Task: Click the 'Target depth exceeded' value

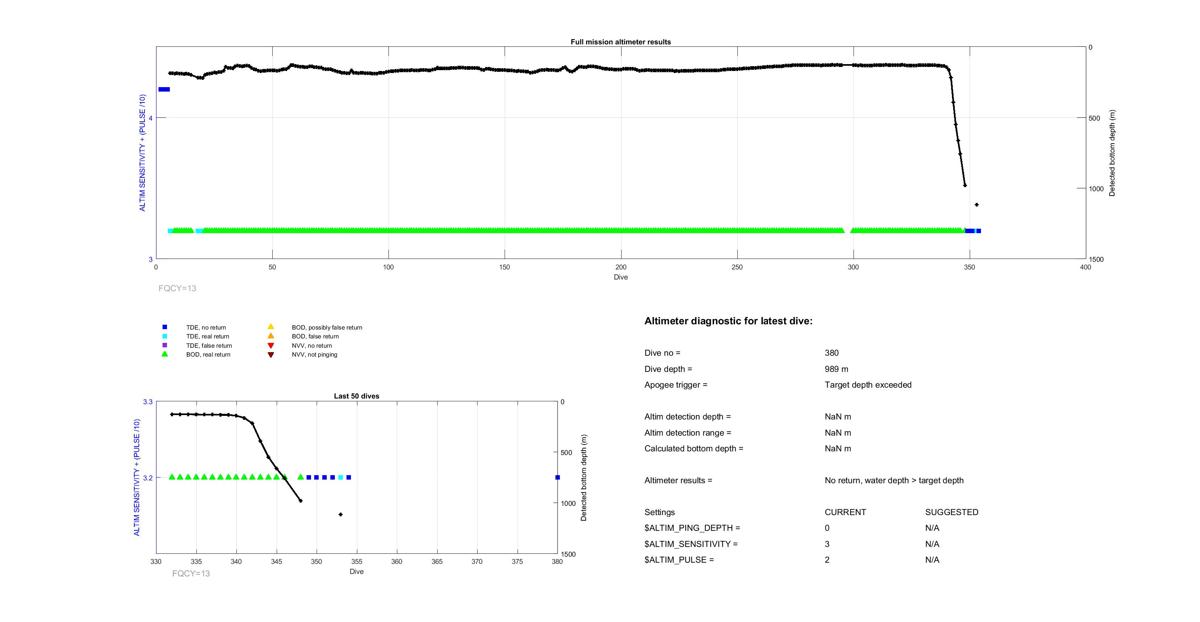Action: (868, 385)
